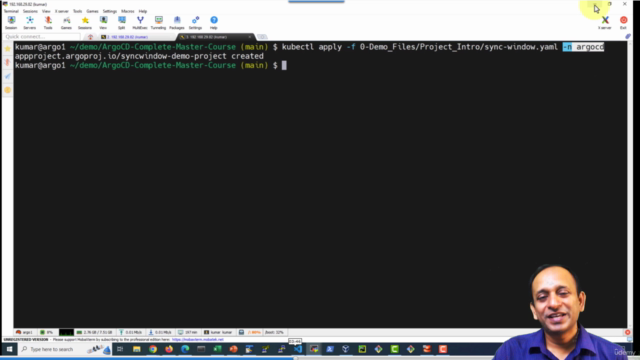Open Firefox from the taskbar

click(169, 349)
